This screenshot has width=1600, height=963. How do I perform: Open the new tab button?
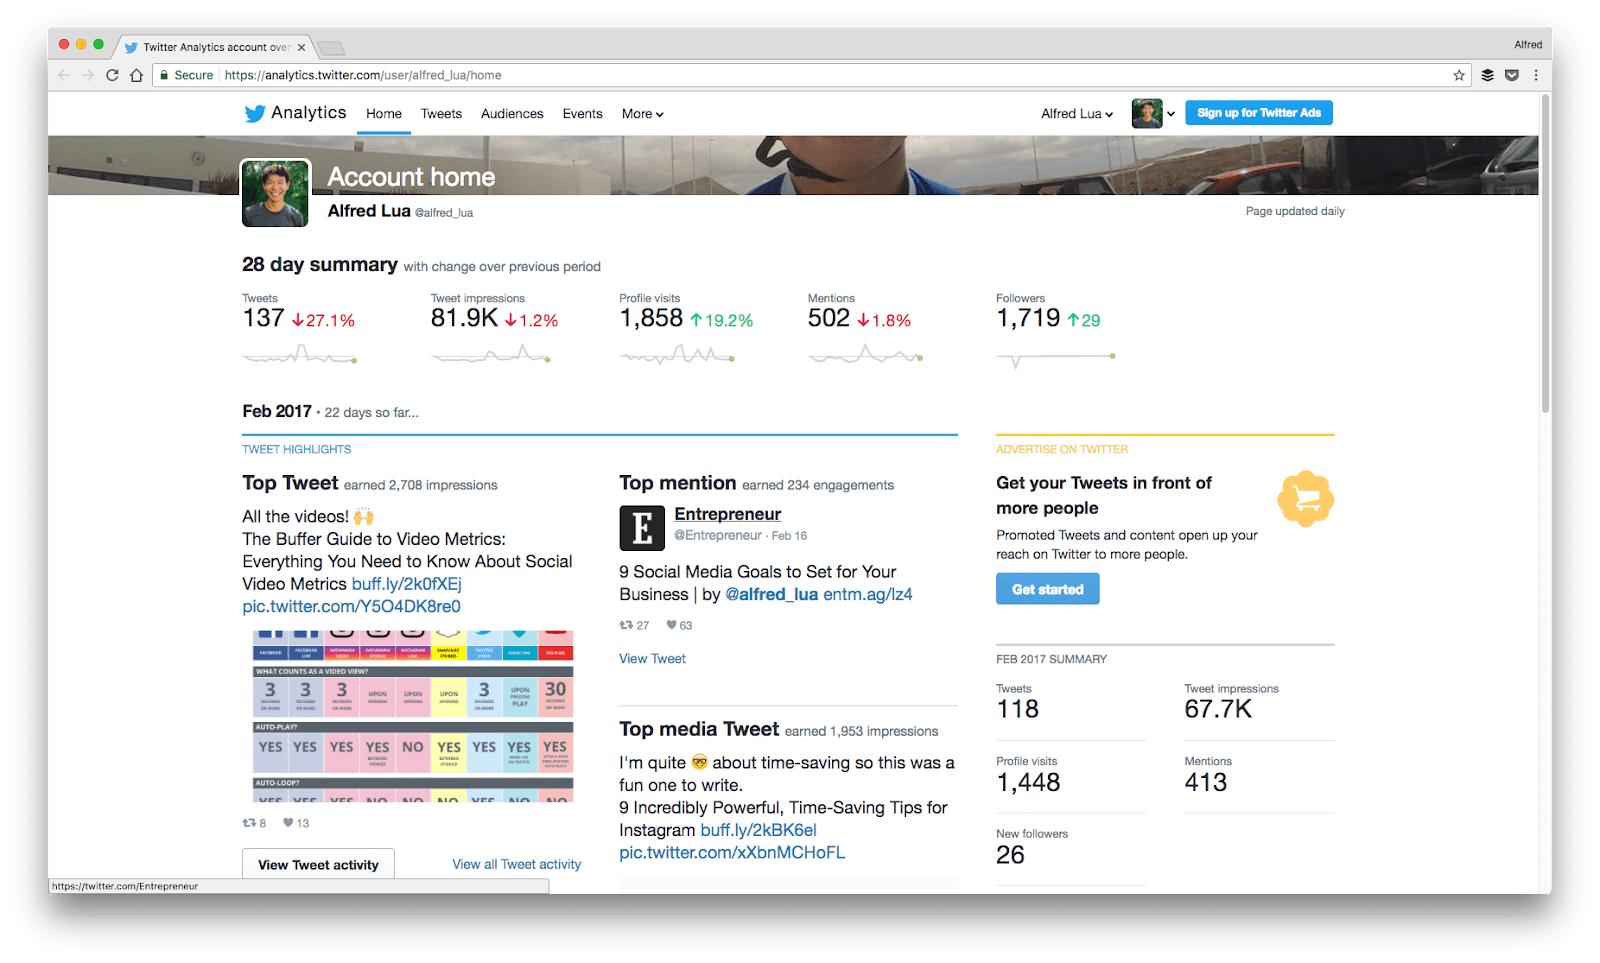[331, 47]
